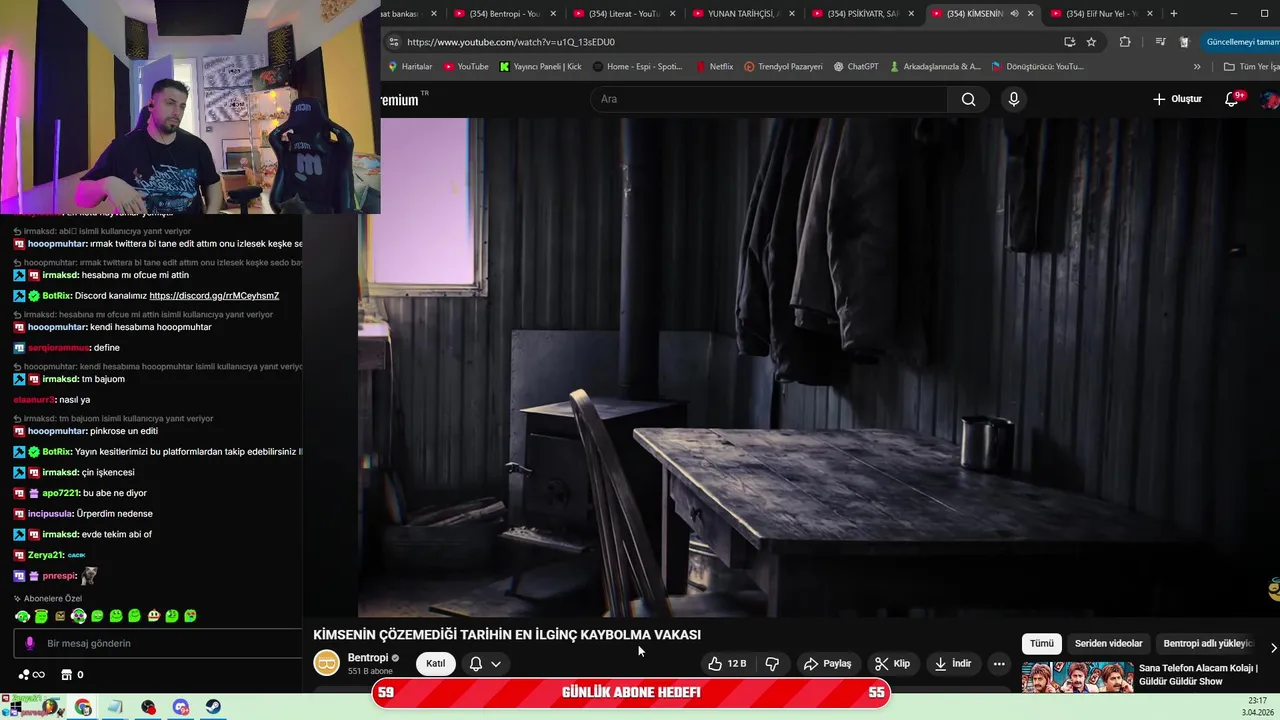Open the Bentropi channel avatar

[327, 663]
